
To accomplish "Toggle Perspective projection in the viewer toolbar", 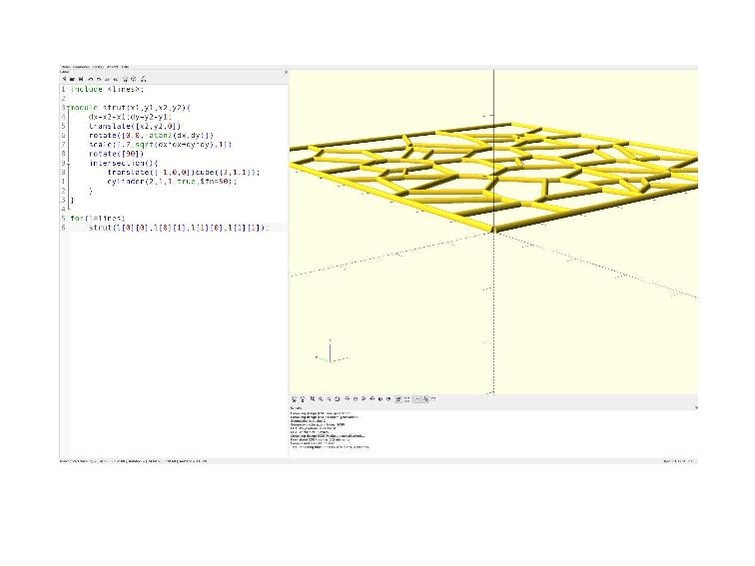I will click(399, 399).
